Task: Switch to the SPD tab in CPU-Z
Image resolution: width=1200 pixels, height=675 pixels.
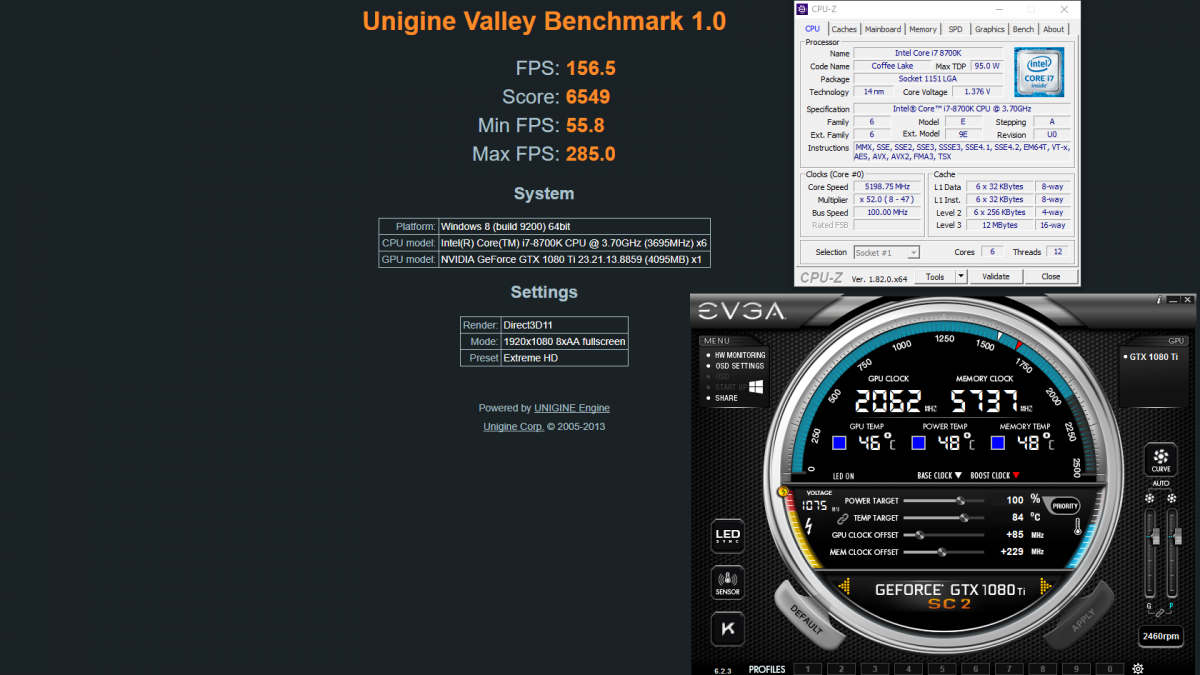Action: (x=956, y=29)
